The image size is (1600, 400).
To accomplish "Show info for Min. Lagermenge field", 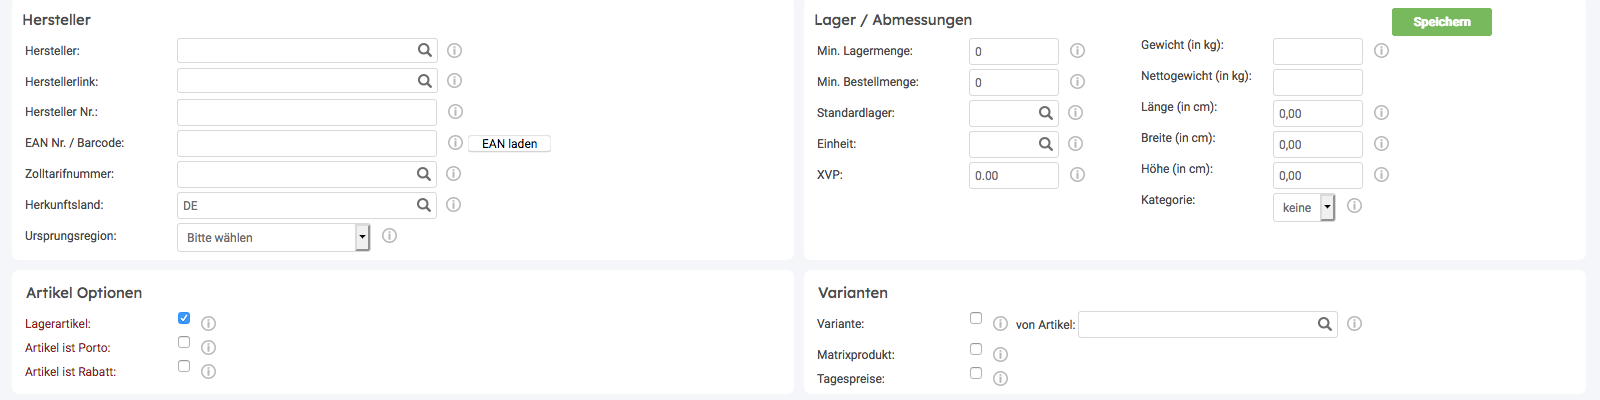I will pos(1078,50).
